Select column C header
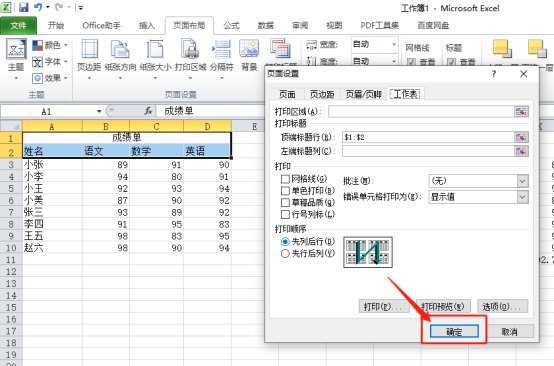 click(157, 126)
